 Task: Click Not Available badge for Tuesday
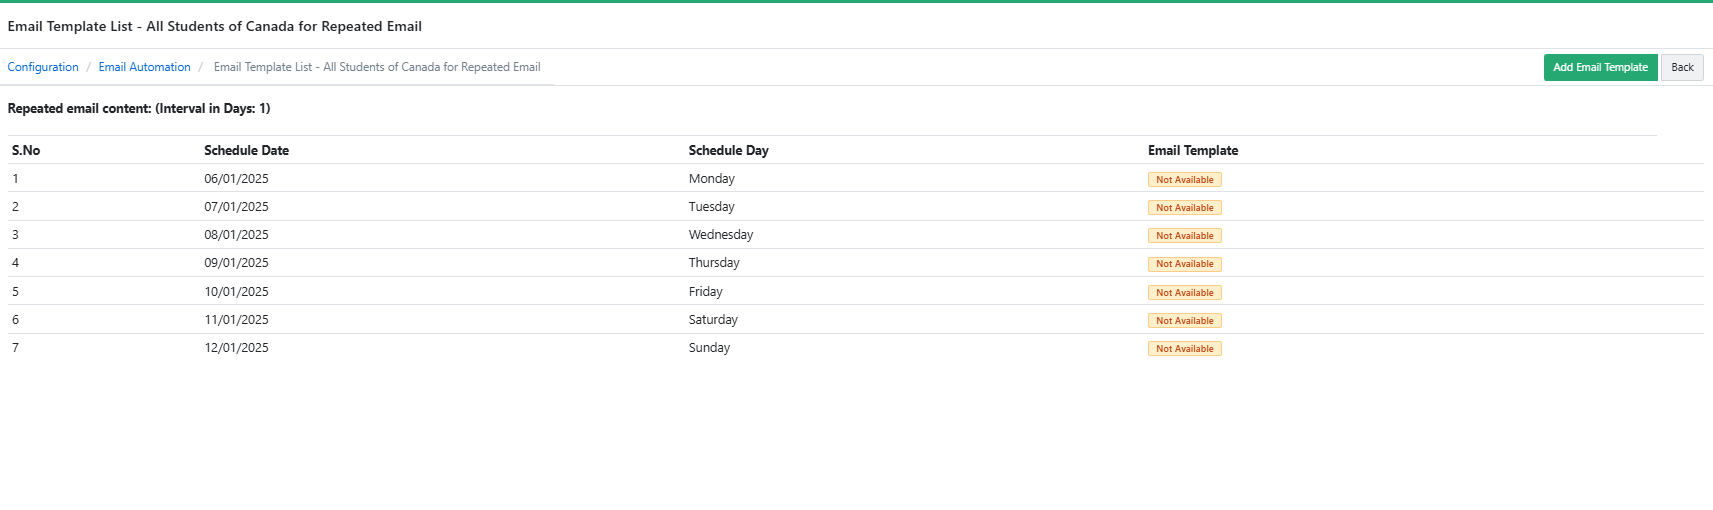click(1184, 208)
